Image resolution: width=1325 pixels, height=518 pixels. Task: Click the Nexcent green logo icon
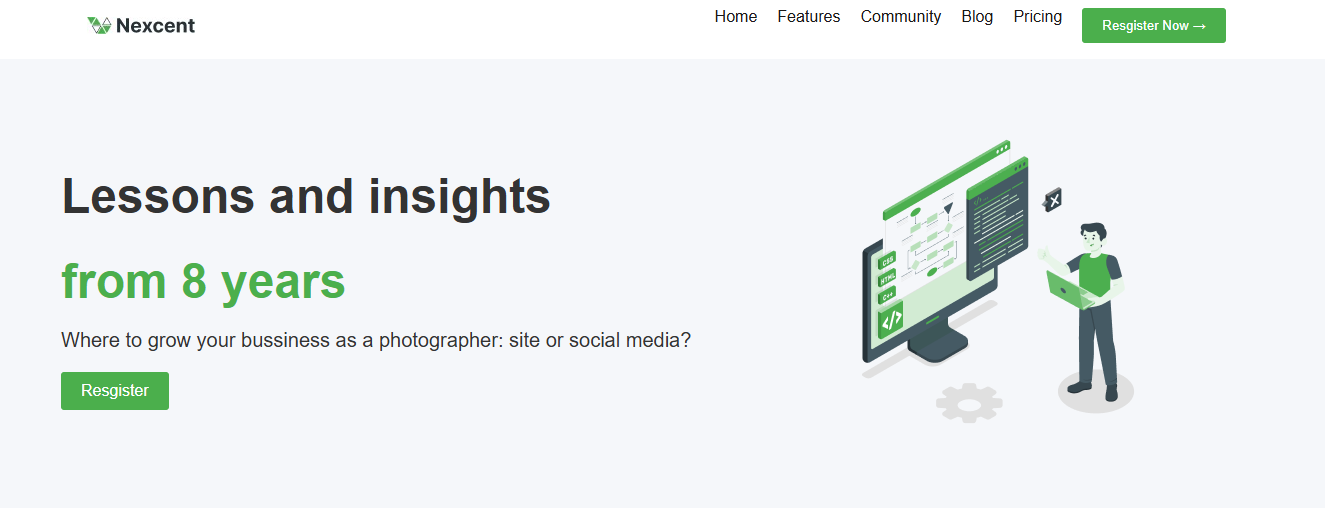pyautogui.click(x=98, y=25)
